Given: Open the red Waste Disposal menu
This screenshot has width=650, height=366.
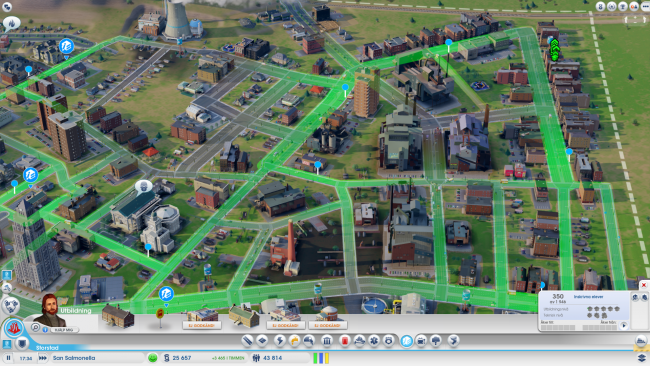Looking at the screenshot, I should [344, 341].
